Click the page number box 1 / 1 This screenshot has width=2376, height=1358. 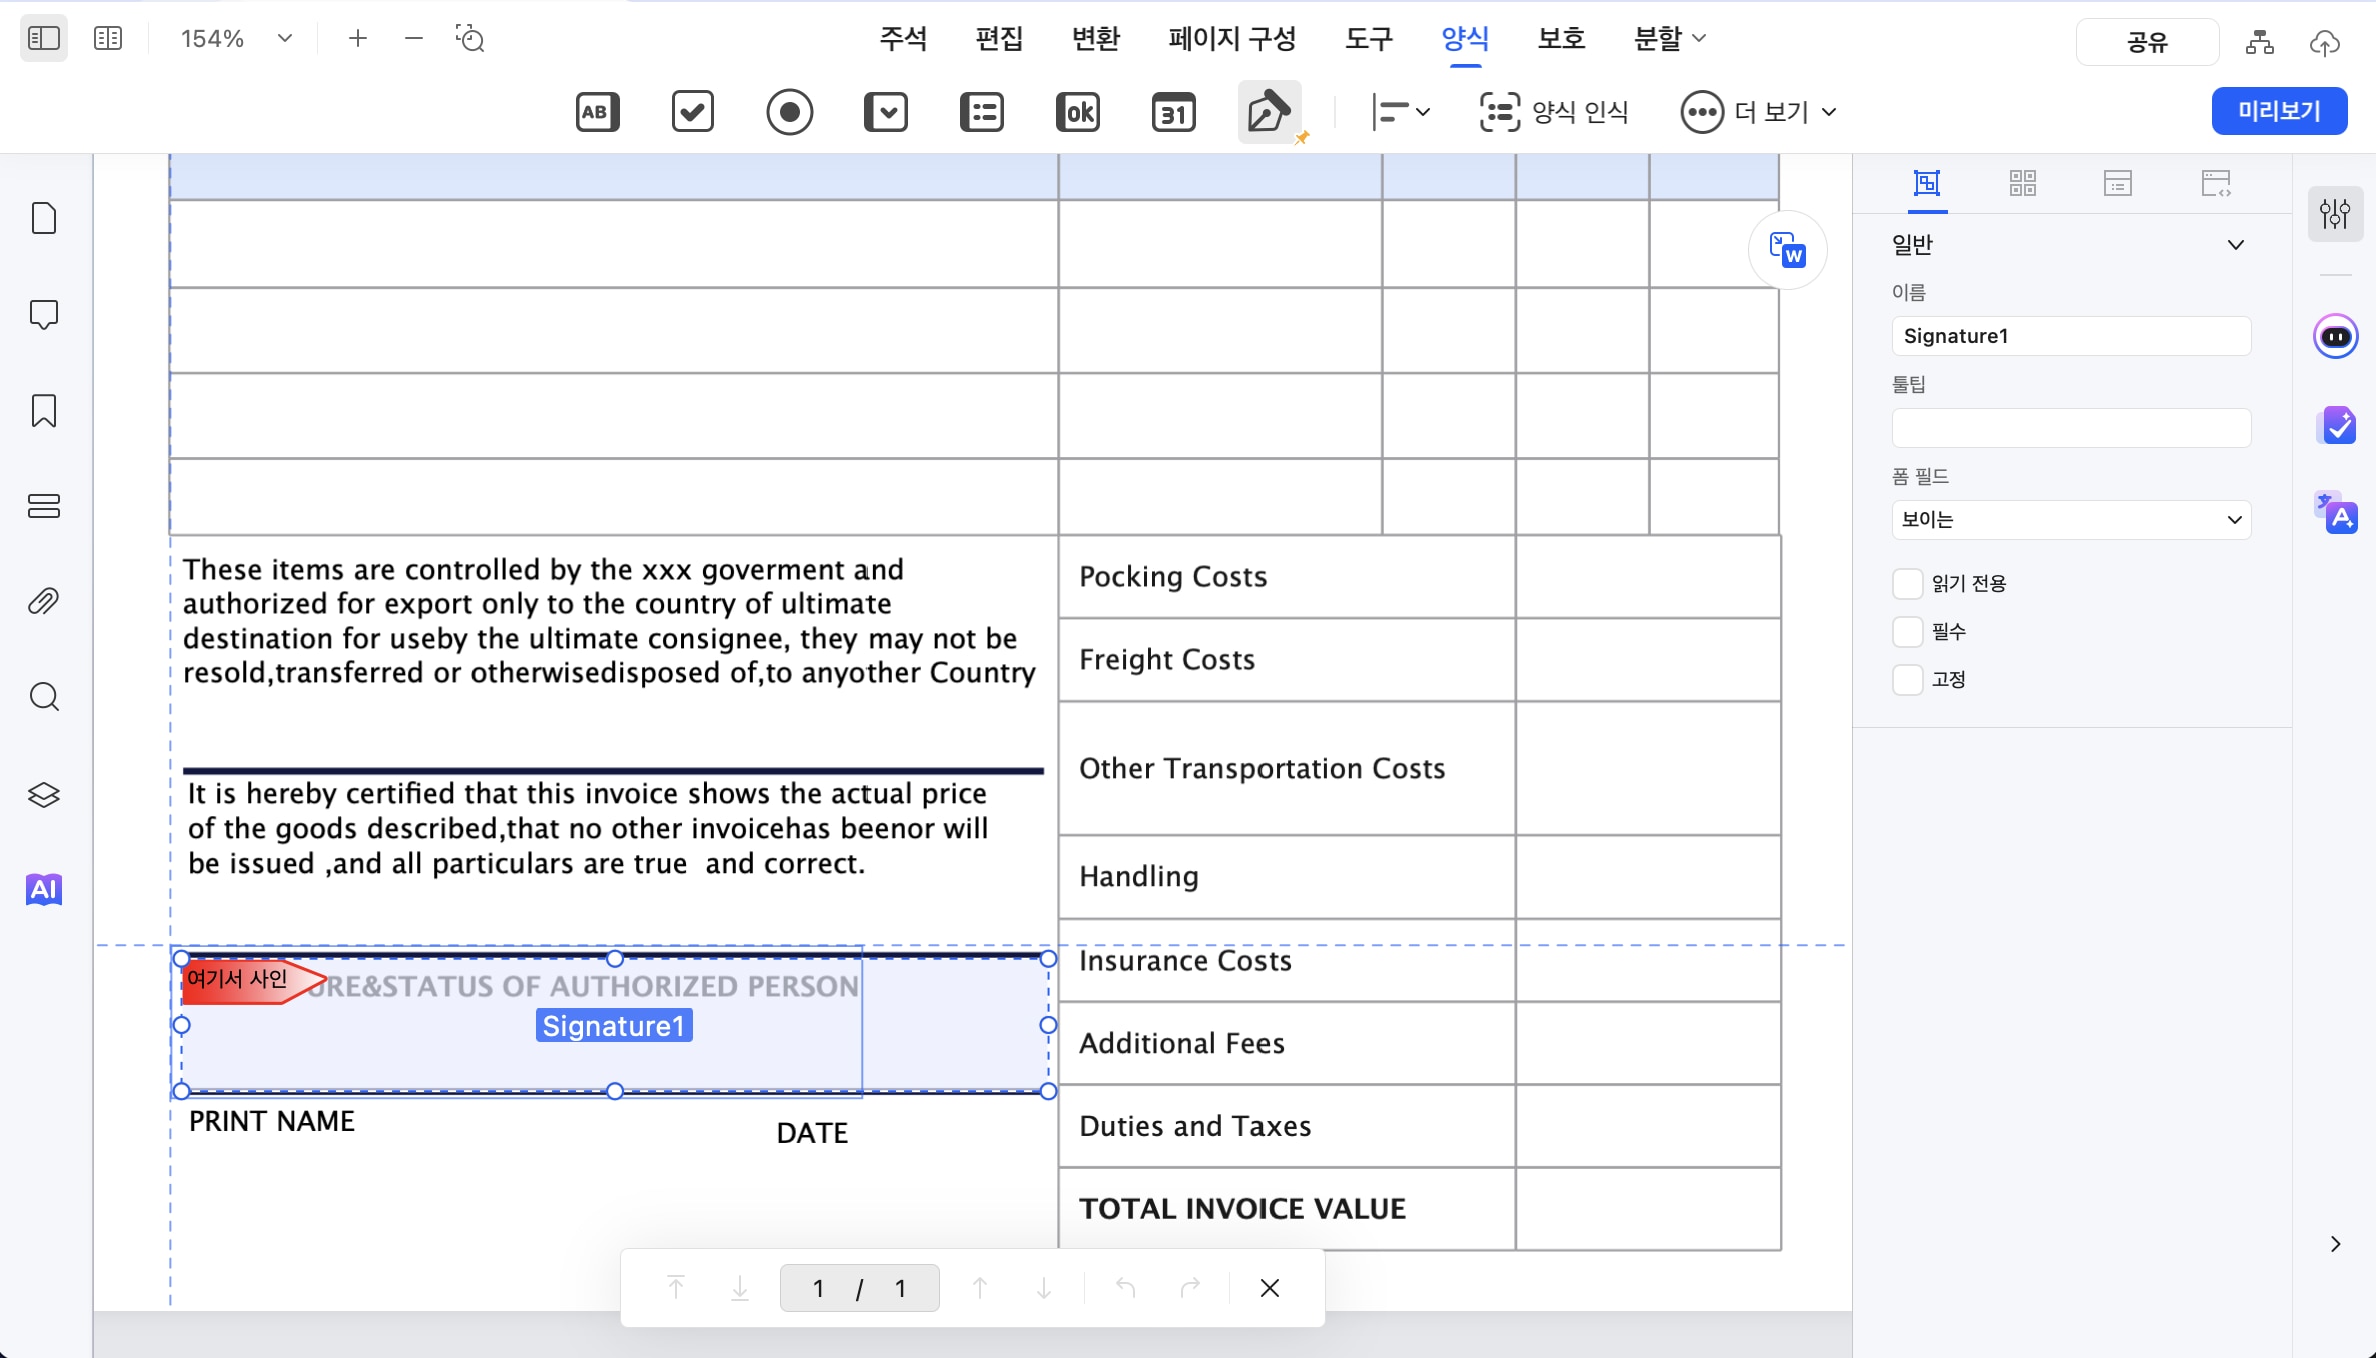coord(859,1288)
